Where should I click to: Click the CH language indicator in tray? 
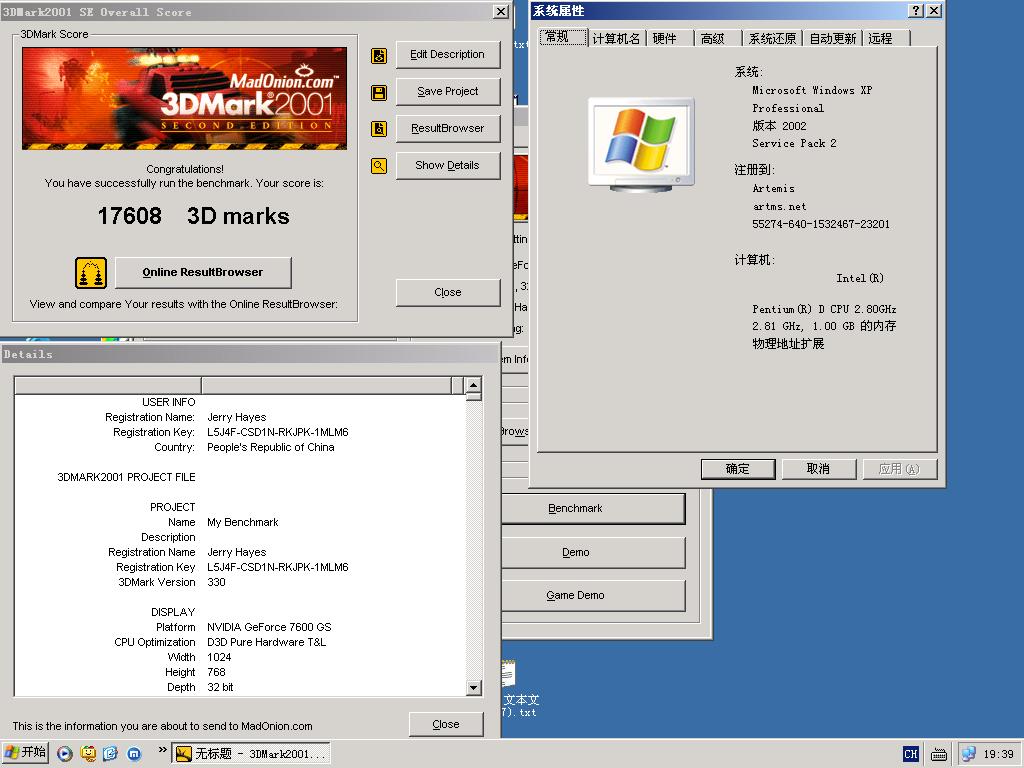coord(910,754)
